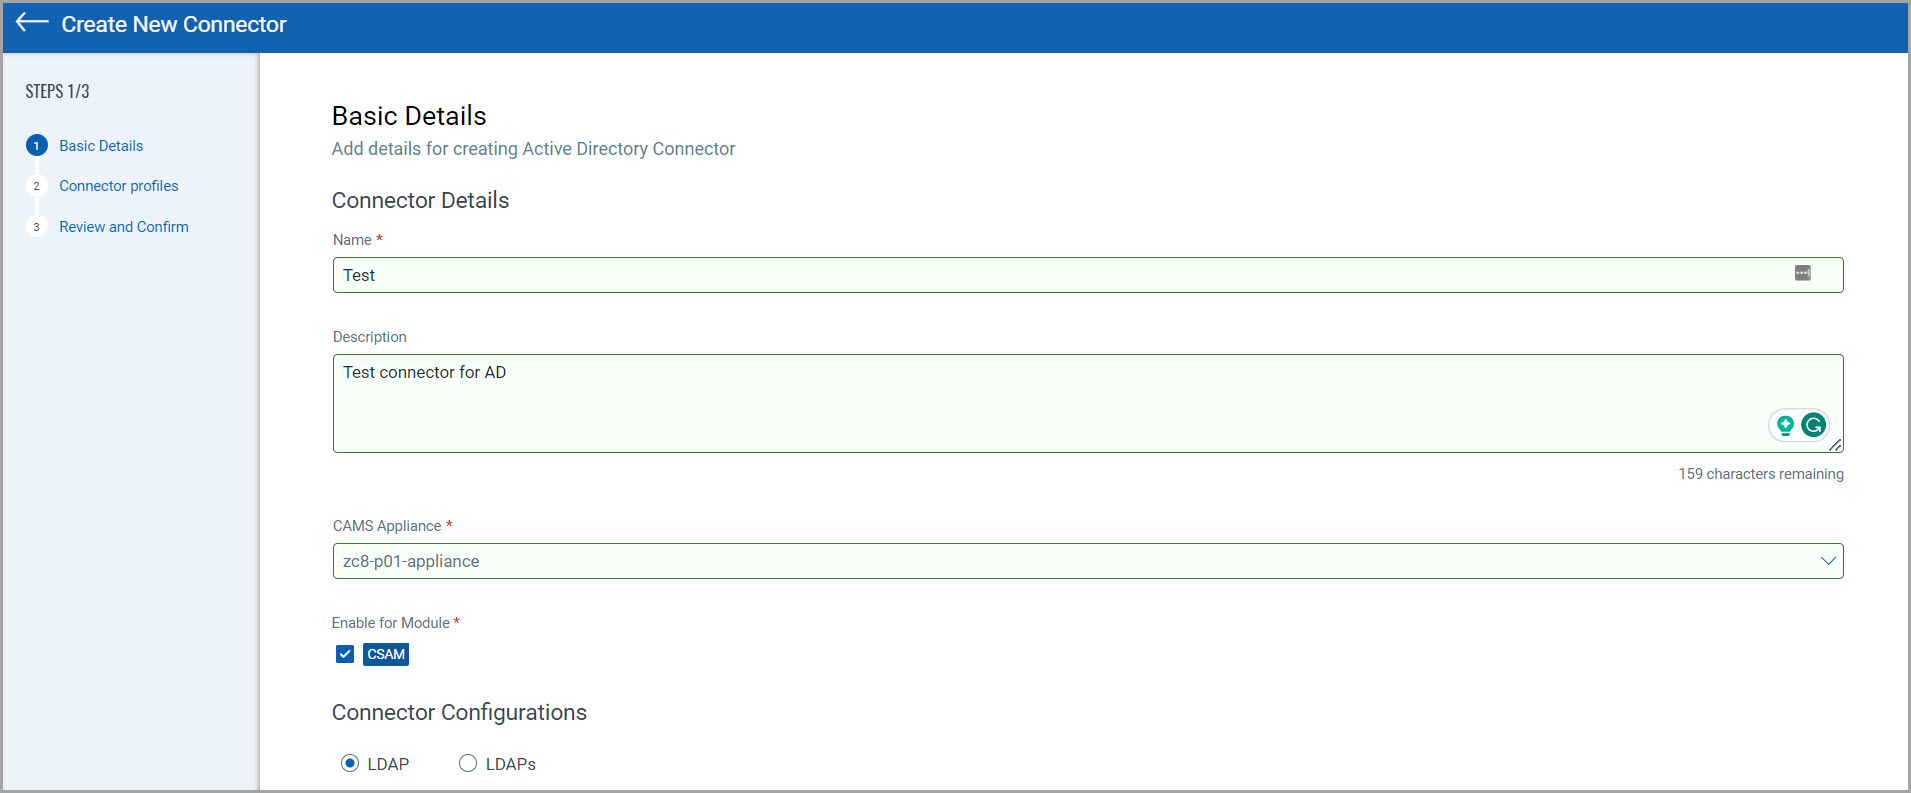The image size is (1911, 793).
Task: Click the CSAM module tag
Action: 386,654
